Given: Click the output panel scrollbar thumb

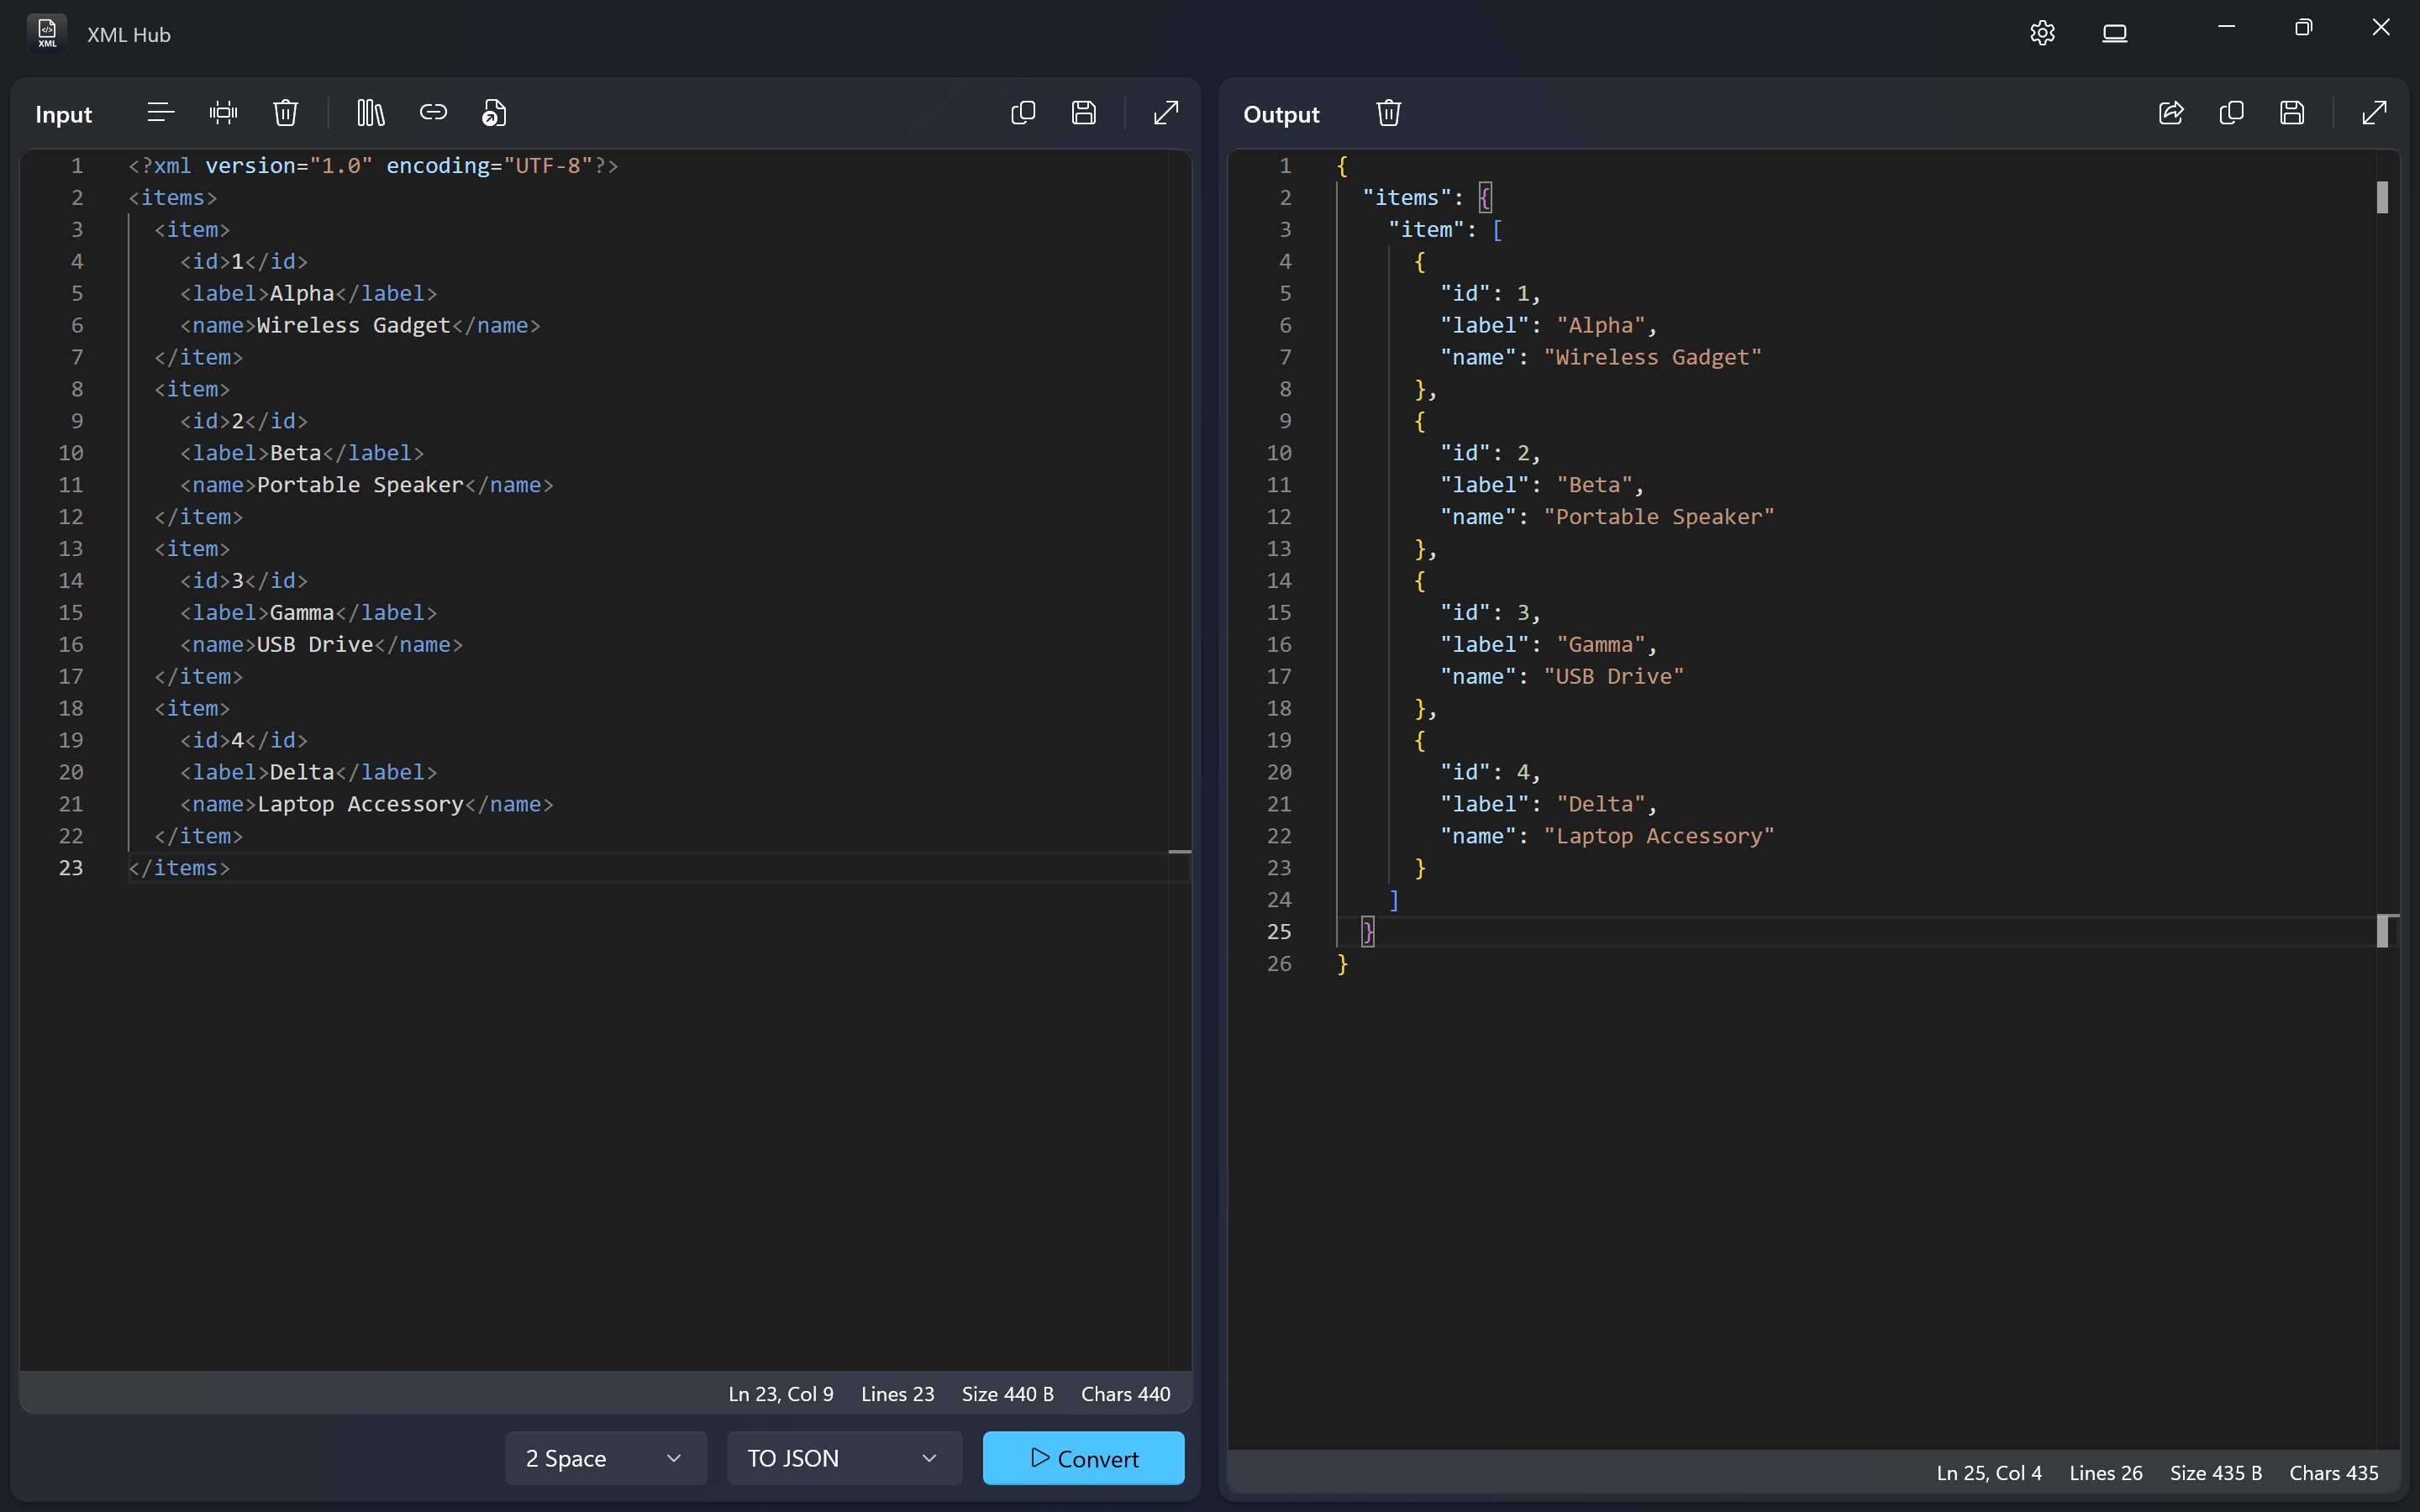Looking at the screenshot, I should [x=2382, y=198].
